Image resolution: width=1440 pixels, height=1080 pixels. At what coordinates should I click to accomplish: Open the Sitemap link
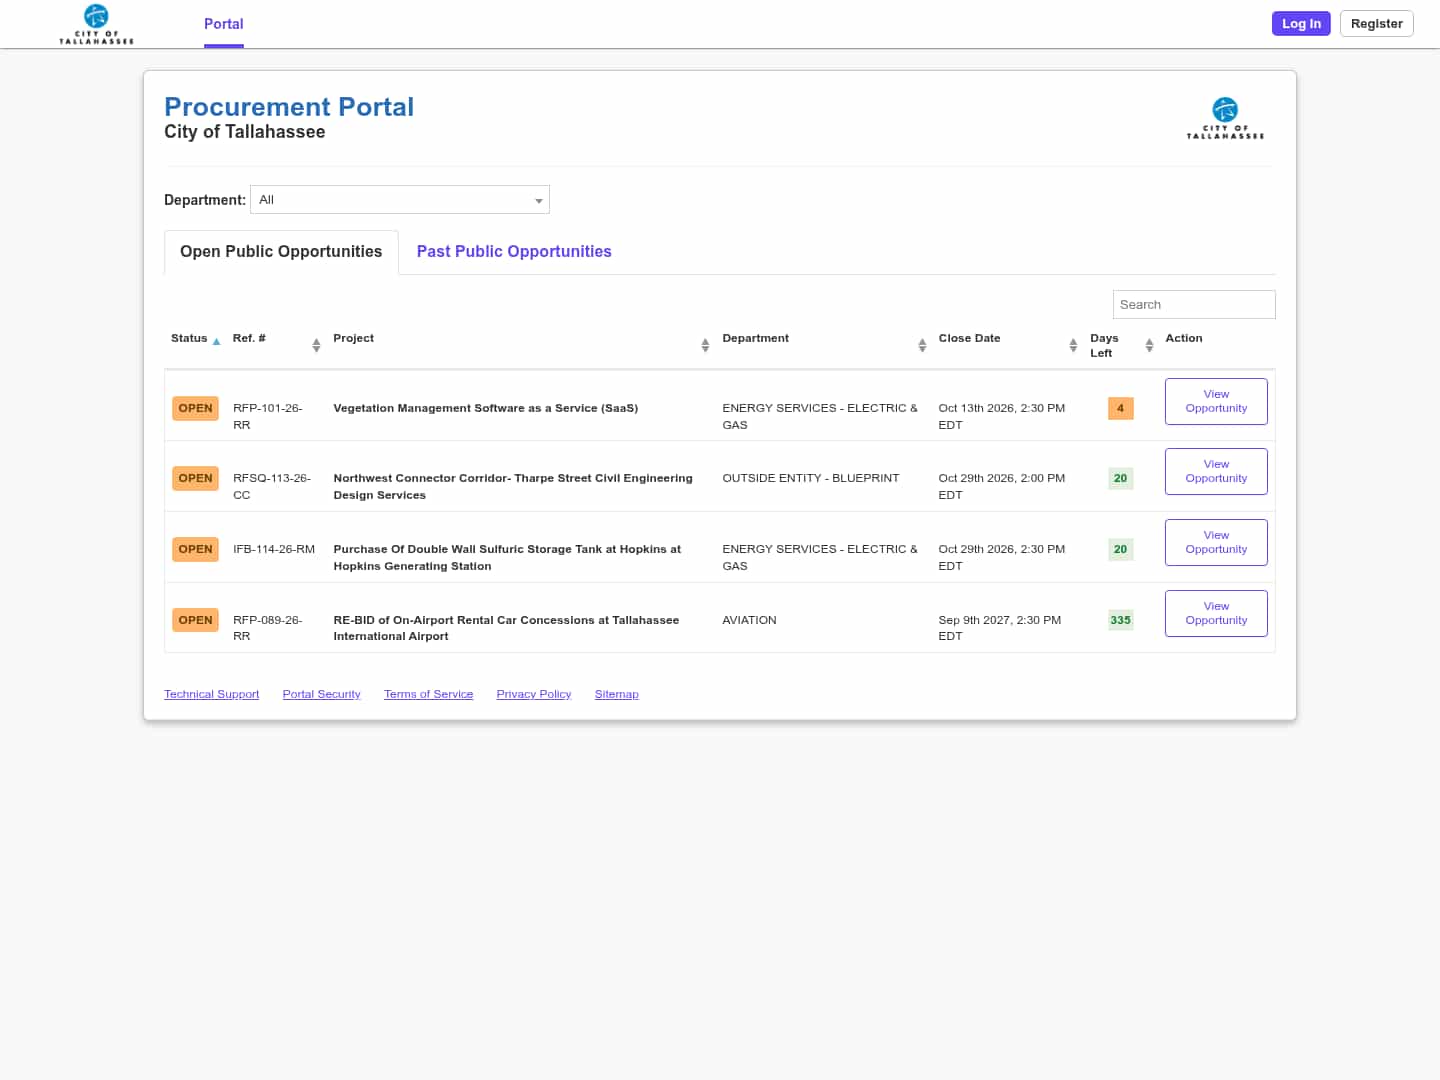click(x=616, y=694)
